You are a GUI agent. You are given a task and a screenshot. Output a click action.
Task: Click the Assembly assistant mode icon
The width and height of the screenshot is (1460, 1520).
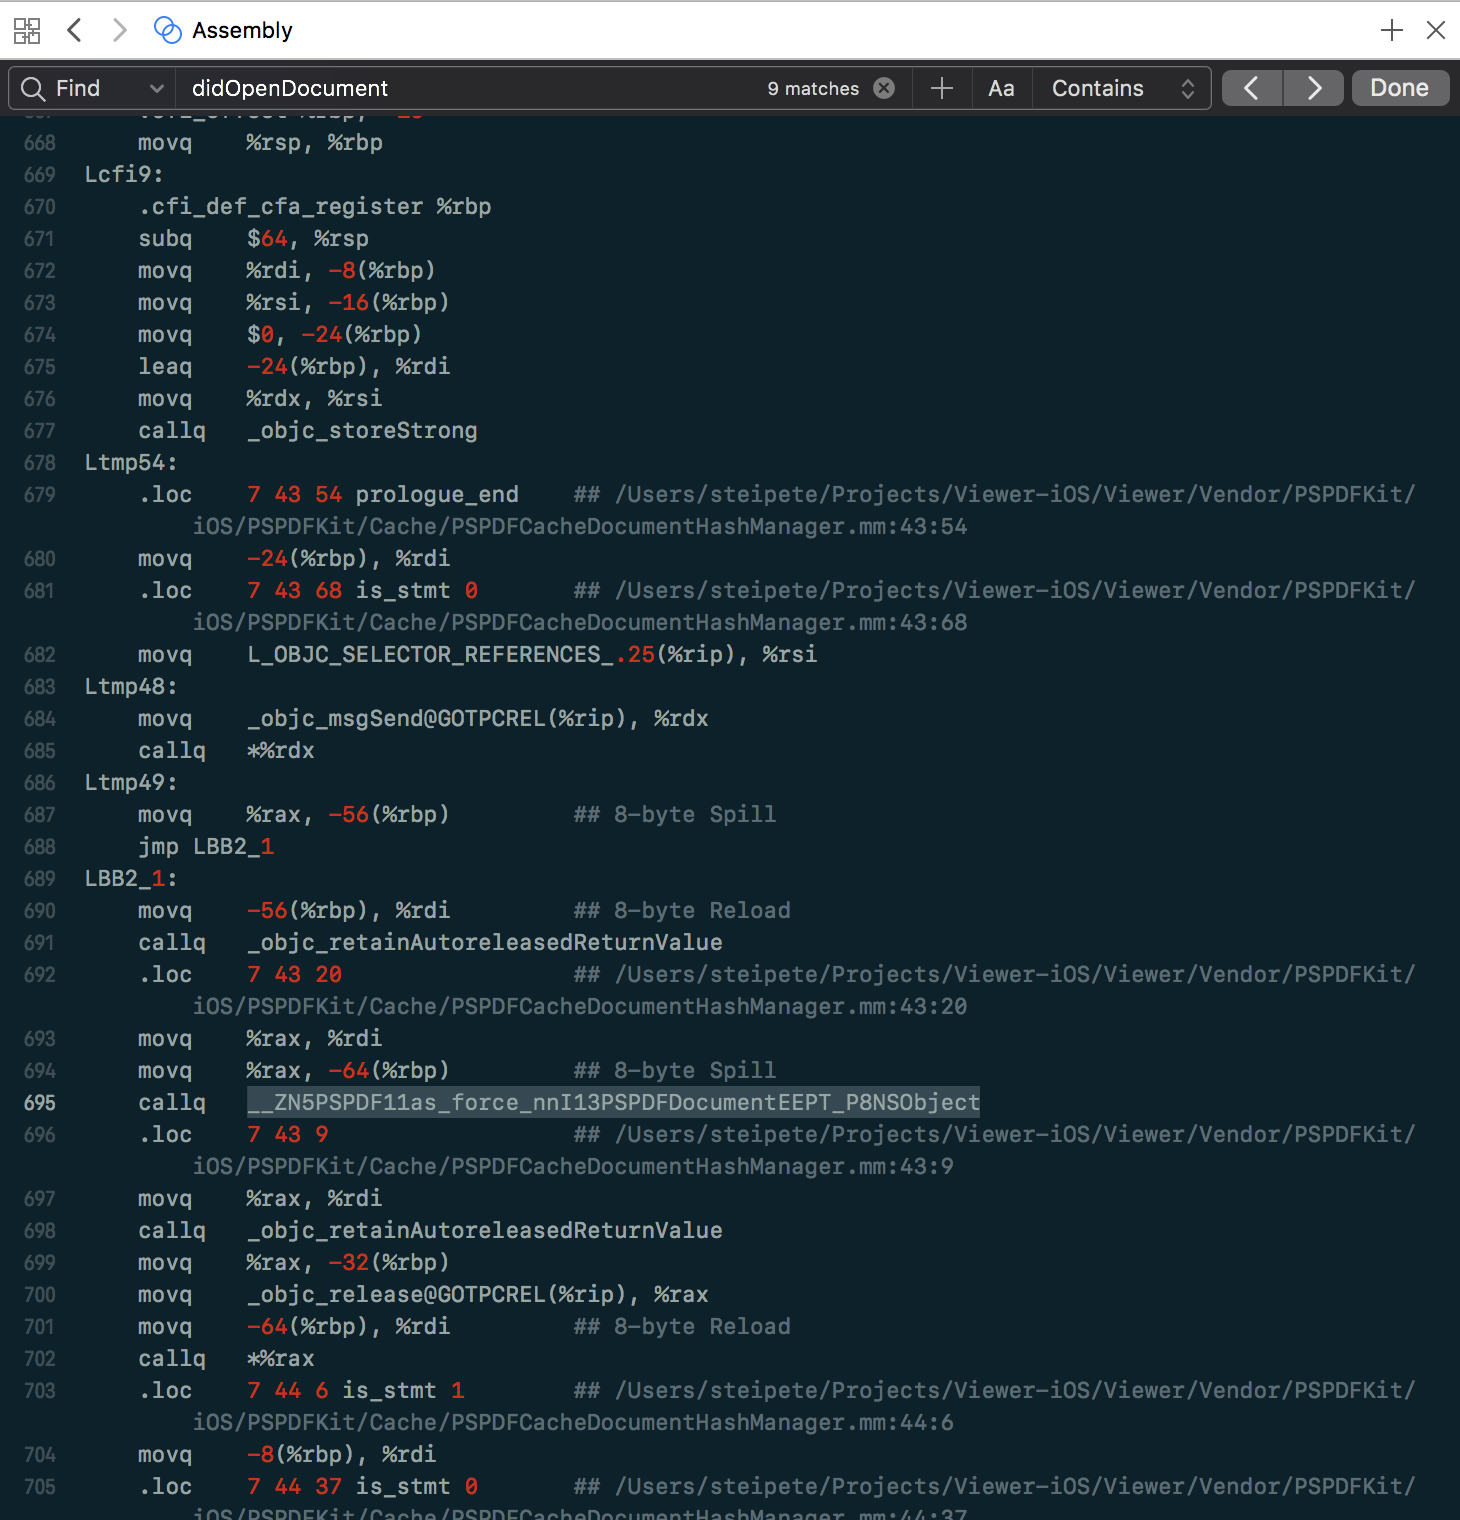pyautogui.click(x=167, y=31)
